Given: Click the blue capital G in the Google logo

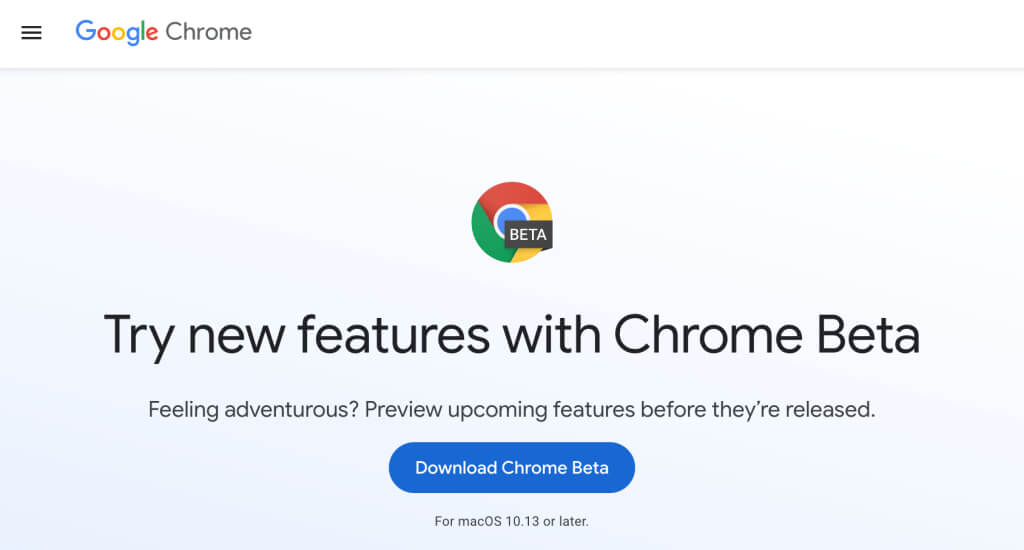Looking at the screenshot, I should [x=85, y=31].
